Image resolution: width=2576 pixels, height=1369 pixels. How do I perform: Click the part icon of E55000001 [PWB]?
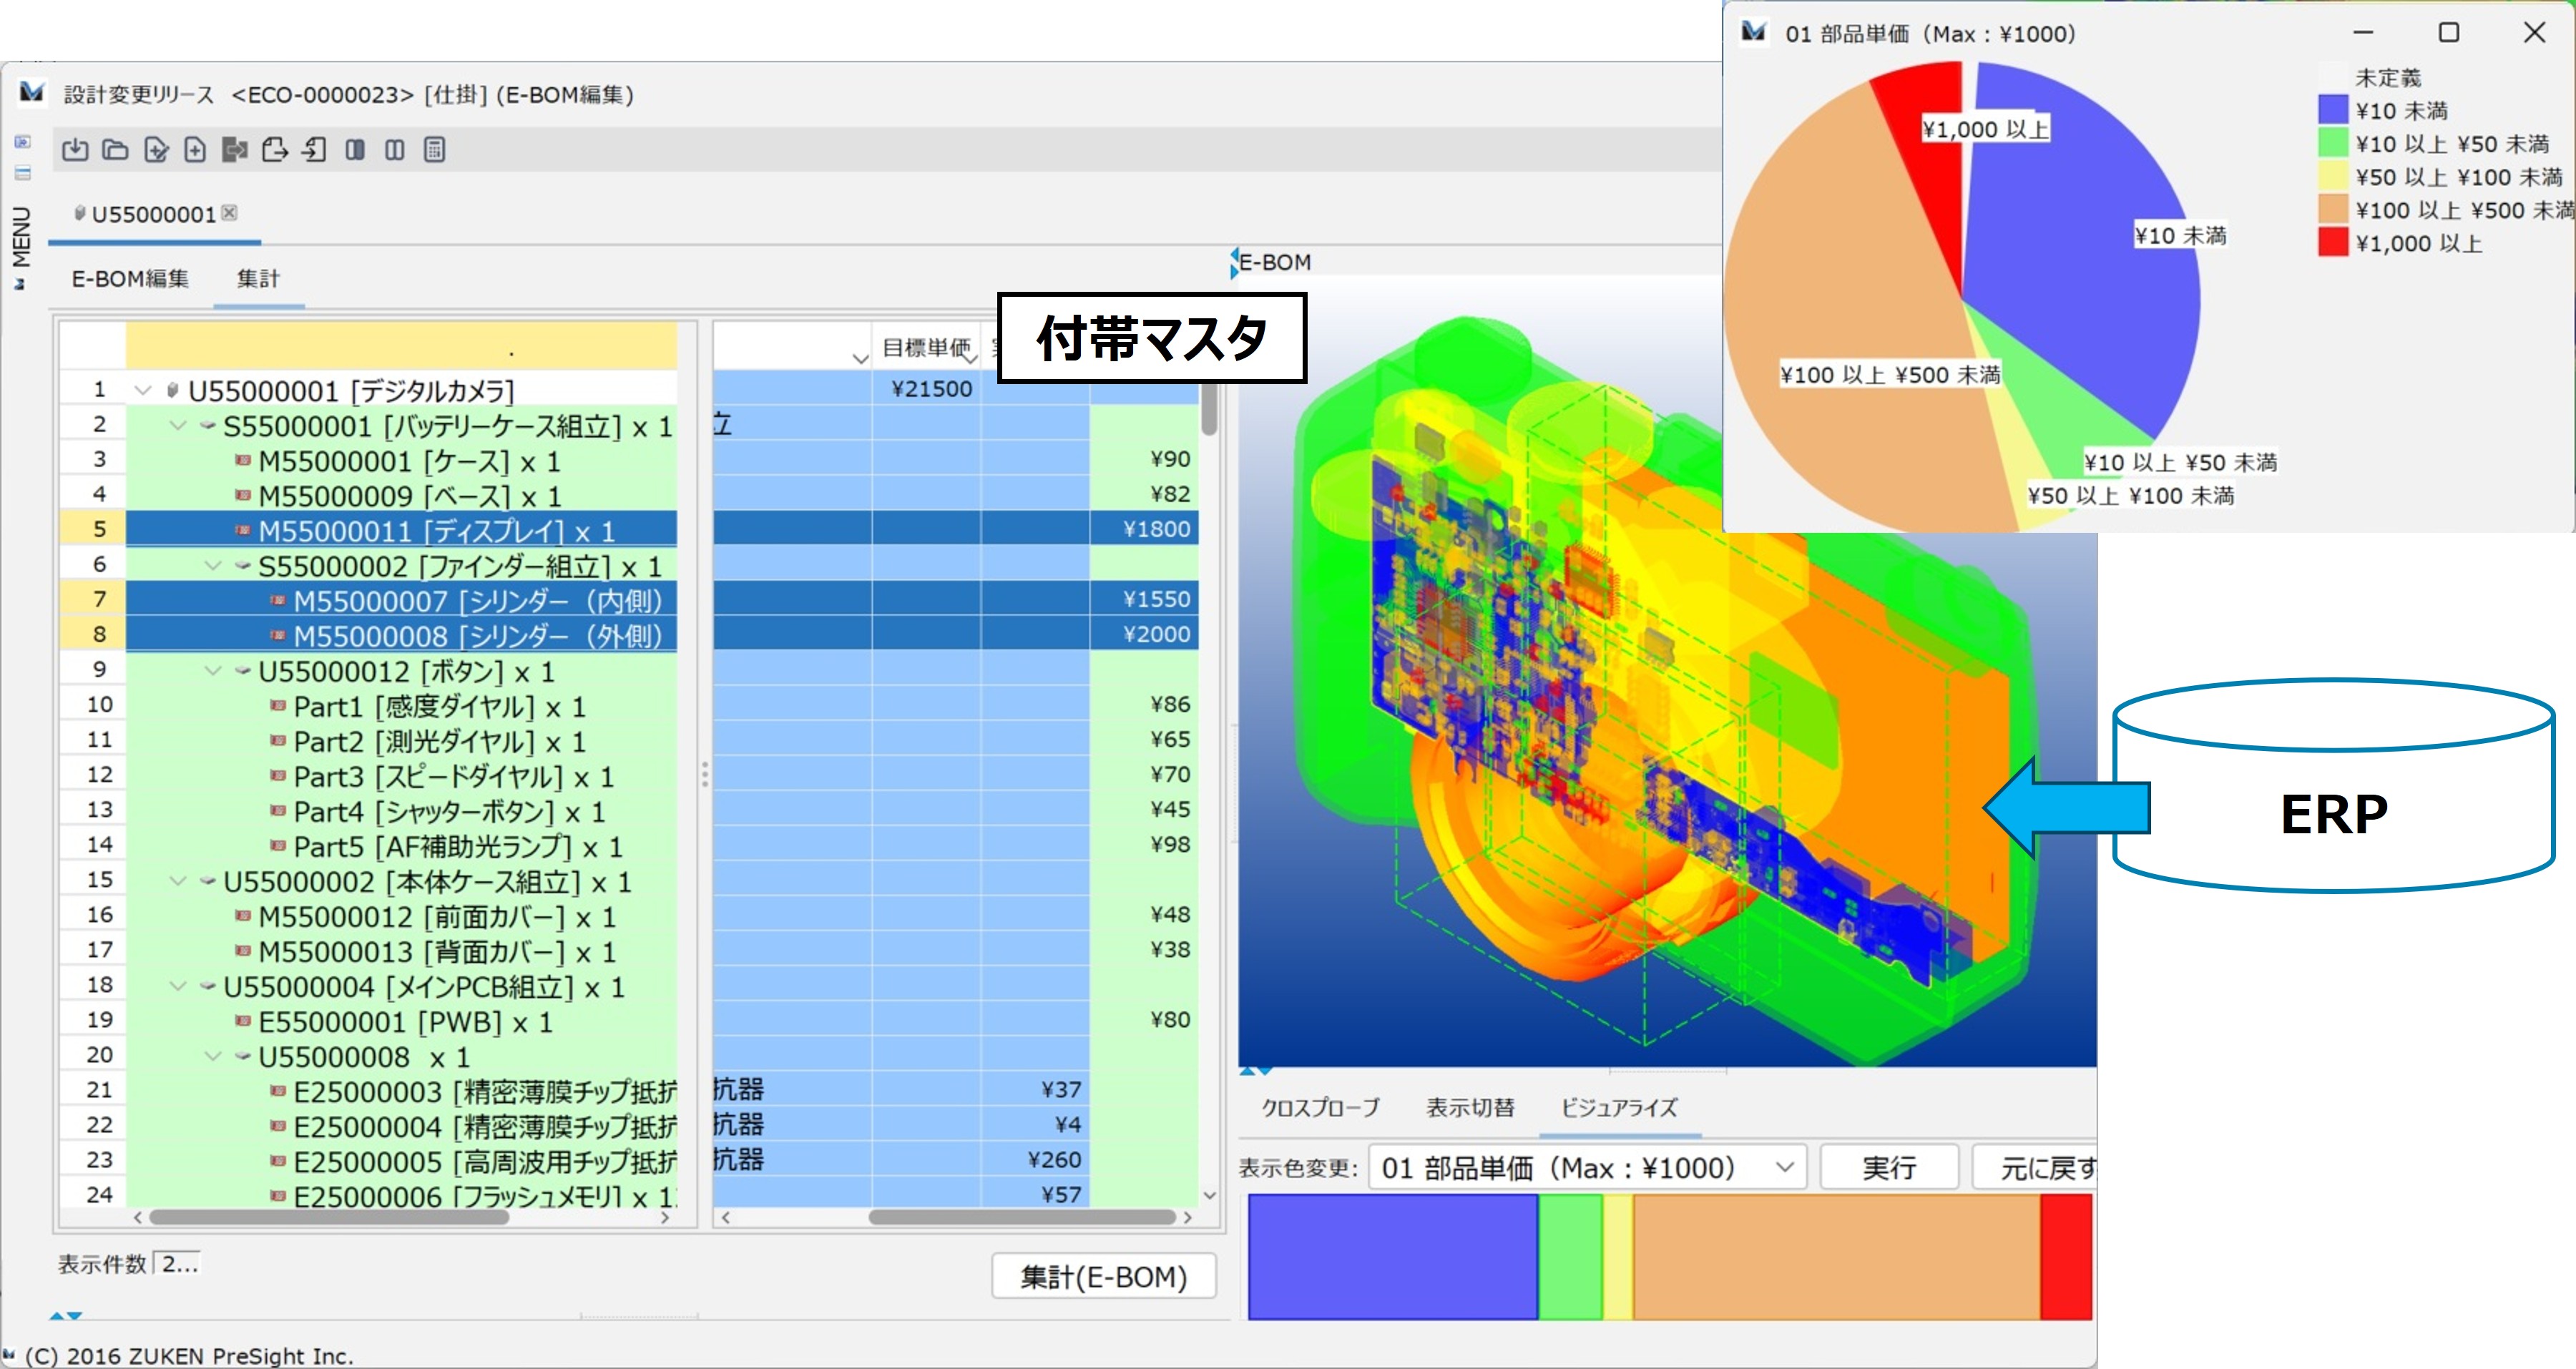click(x=242, y=1020)
